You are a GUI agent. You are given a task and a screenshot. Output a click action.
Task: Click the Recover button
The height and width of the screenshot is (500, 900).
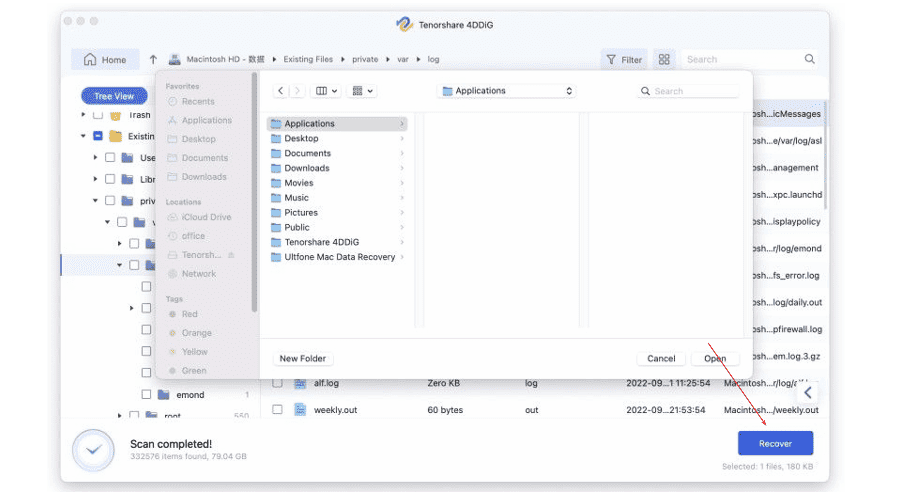click(775, 443)
